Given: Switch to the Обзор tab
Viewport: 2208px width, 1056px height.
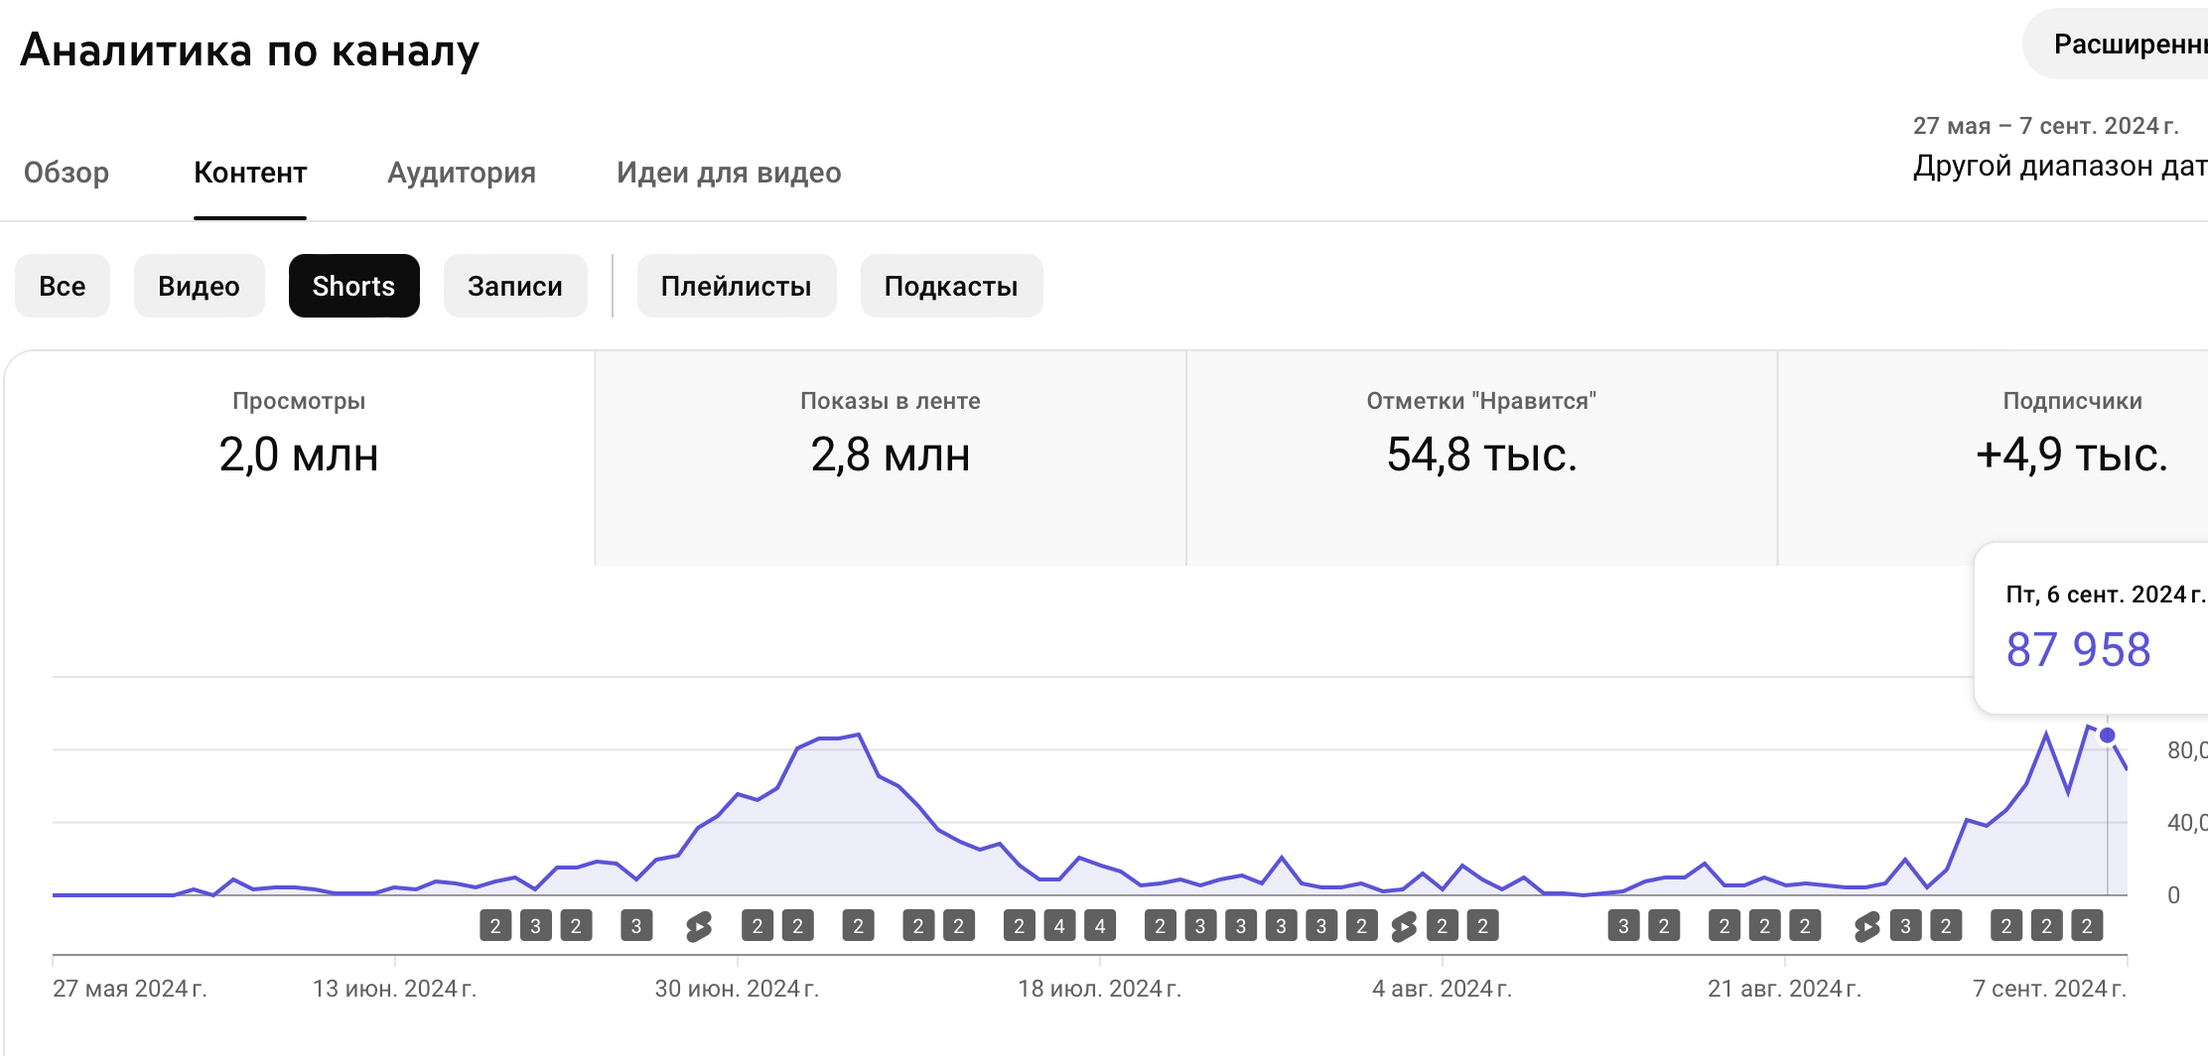Looking at the screenshot, I should [x=66, y=173].
